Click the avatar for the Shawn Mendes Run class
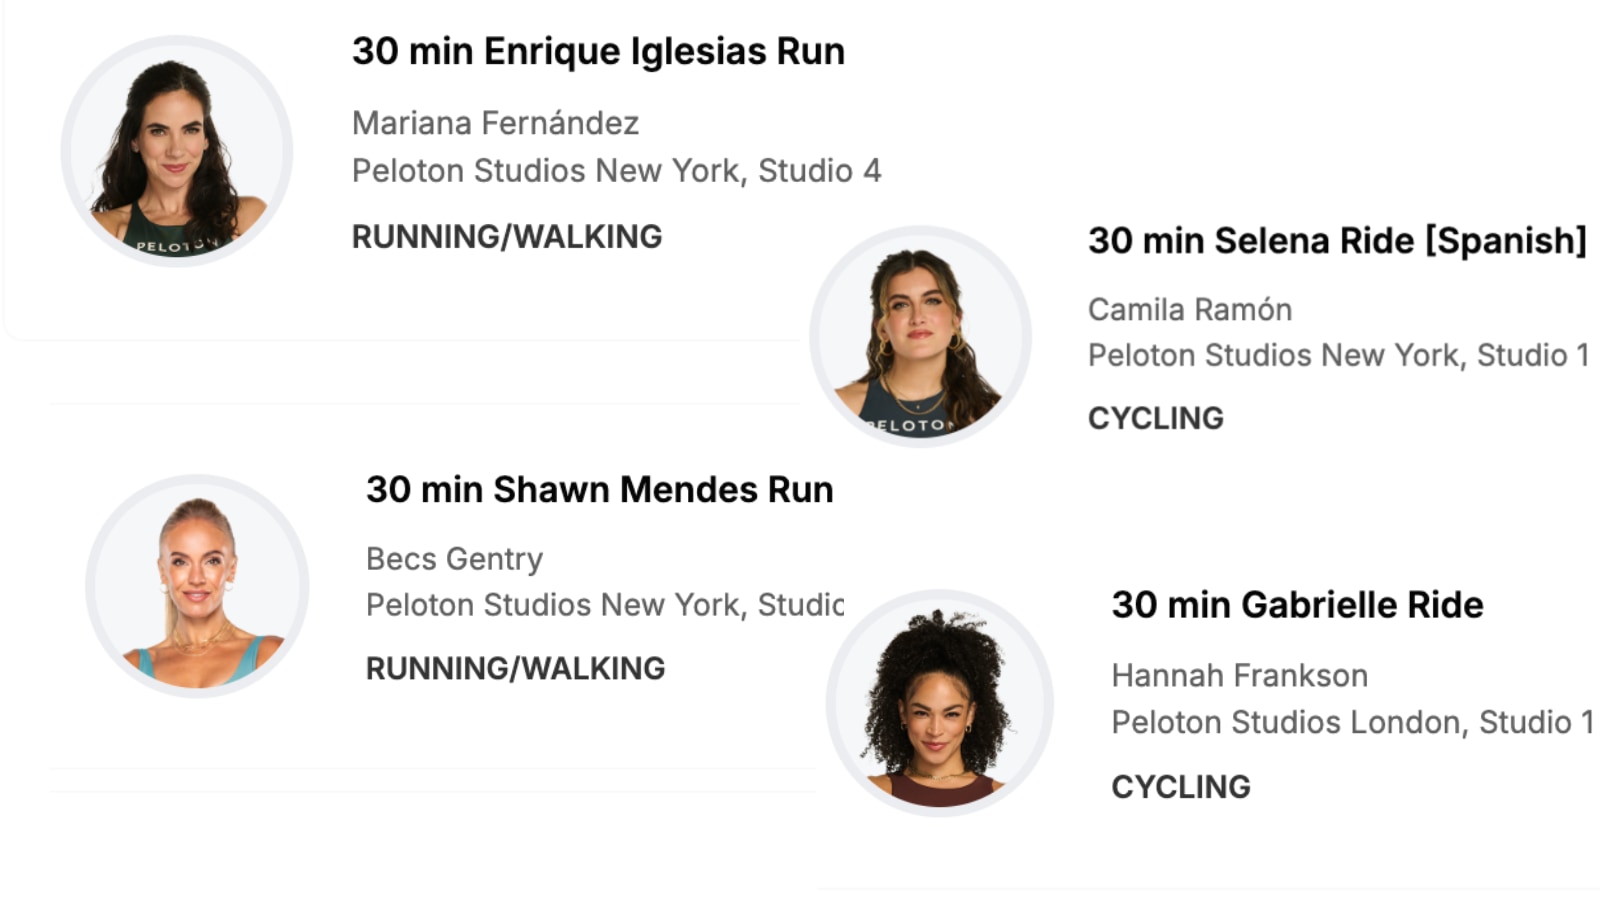The height and width of the screenshot is (900, 1600). click(197, 586)
